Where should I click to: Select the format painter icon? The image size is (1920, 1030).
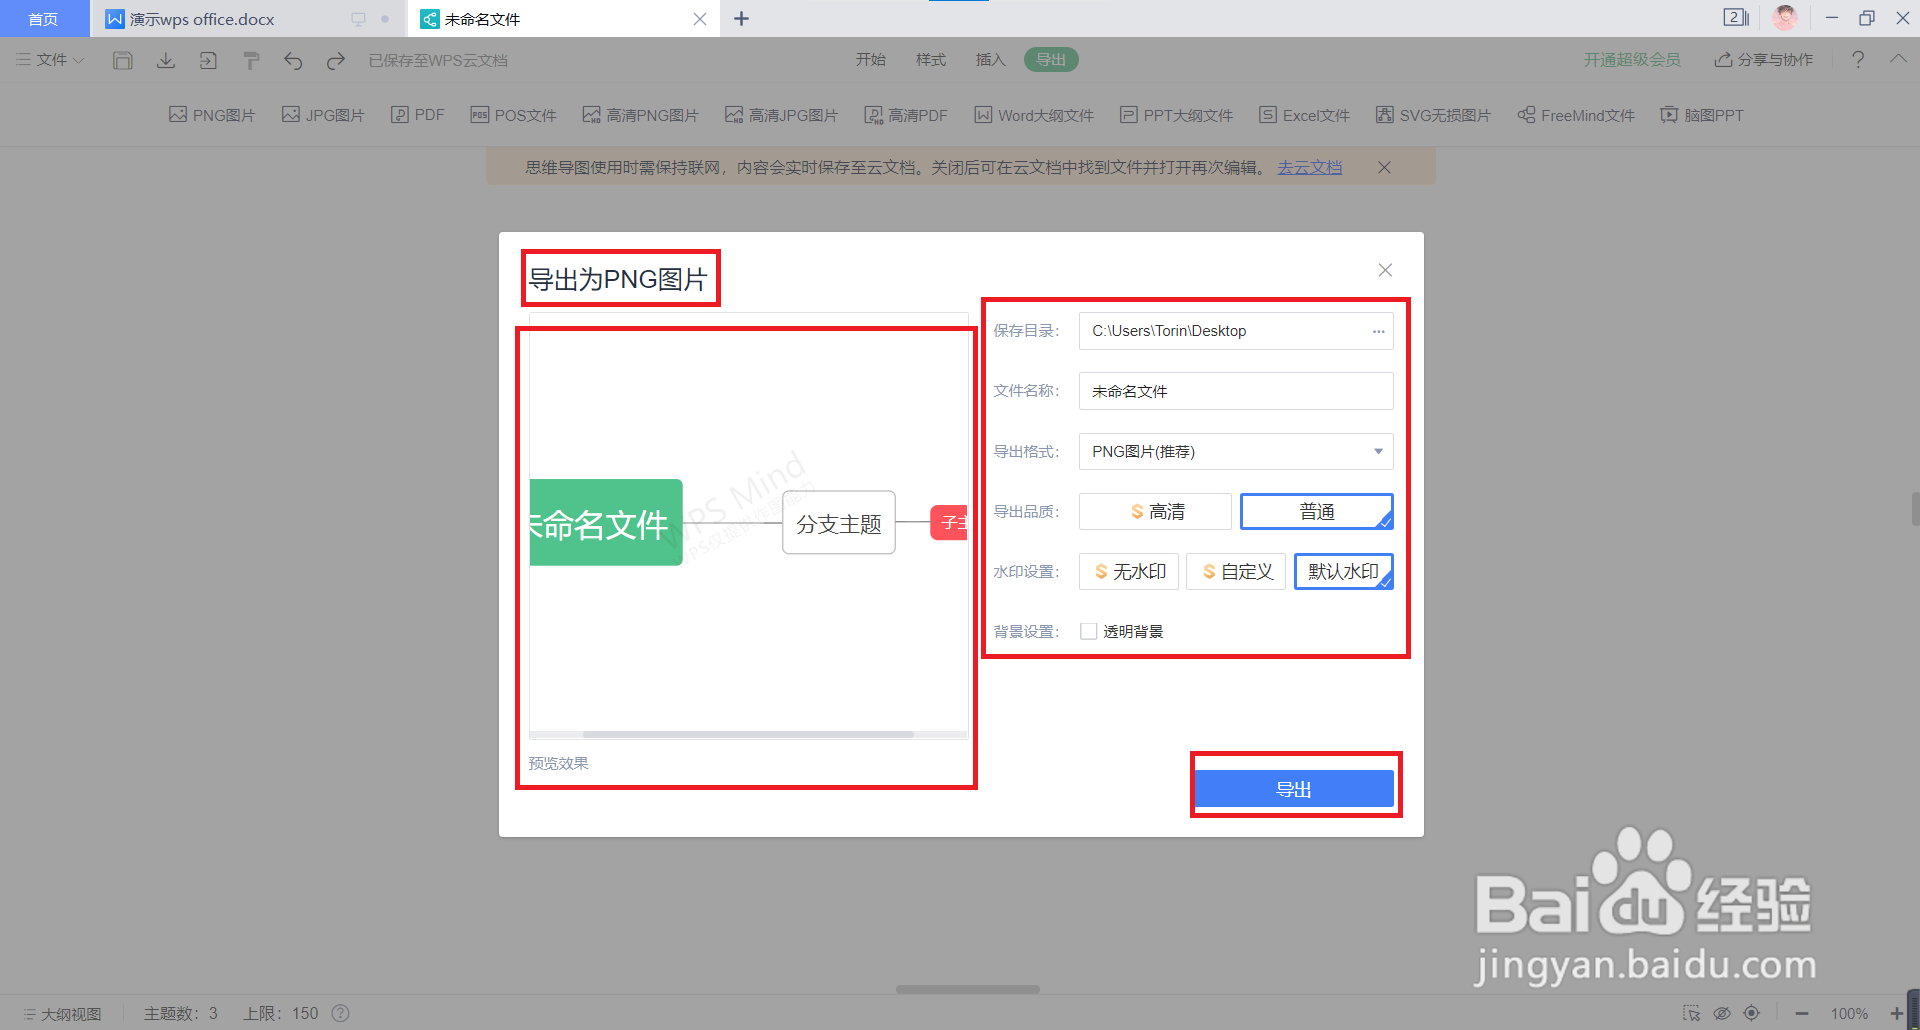tap(251, 61)
